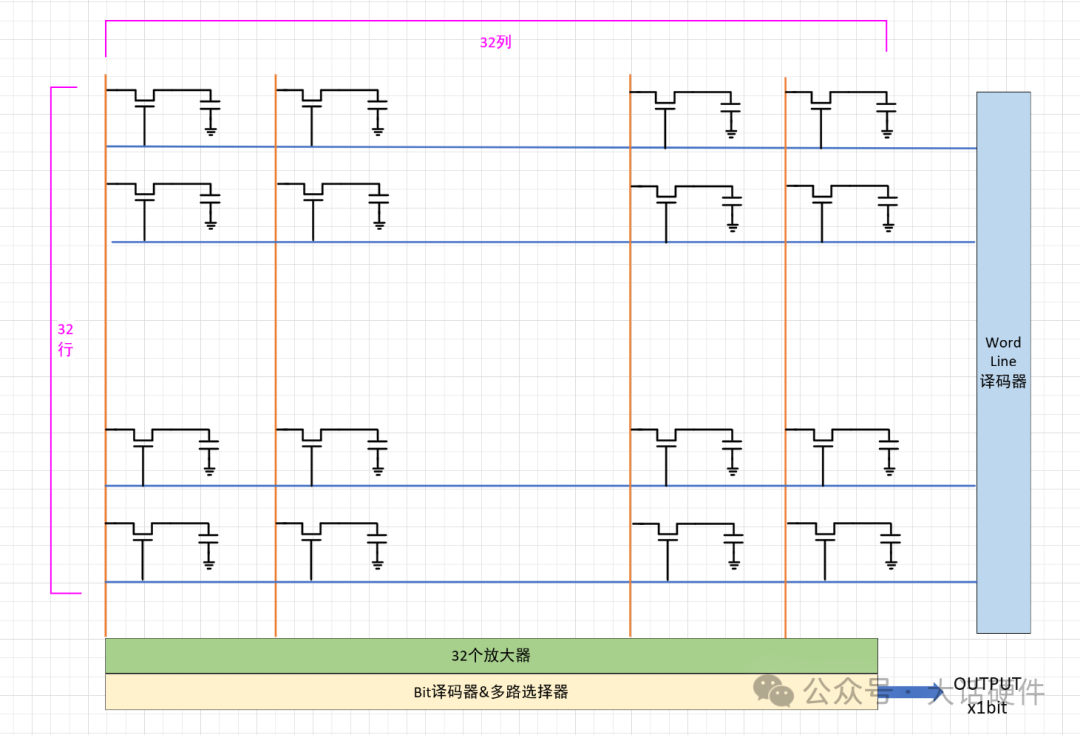The width and height of the screenshot is (1080, 735).
Task: Select the magenta 32列 label
Action: pos(495,43)
